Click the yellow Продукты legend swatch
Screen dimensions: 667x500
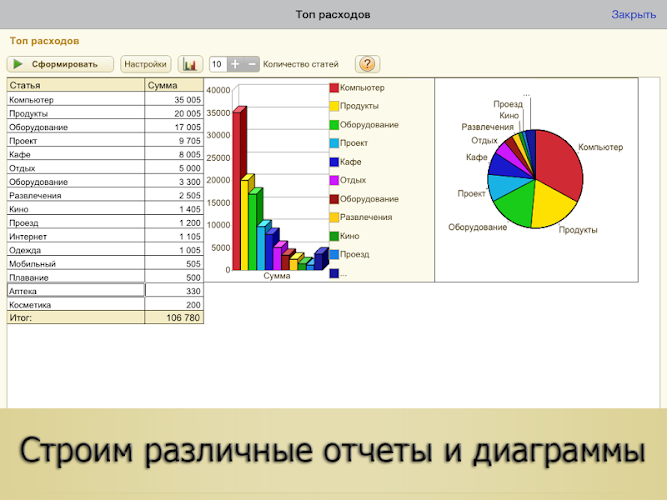[x=334, y=106]
